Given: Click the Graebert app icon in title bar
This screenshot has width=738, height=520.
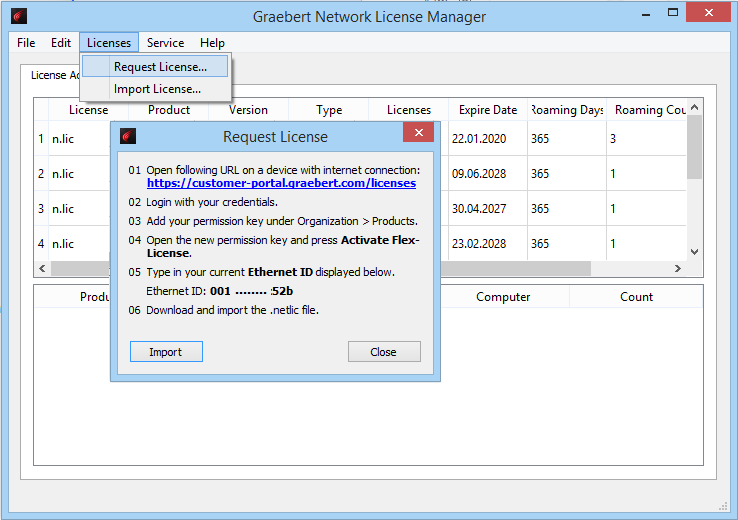Looking at the screenshot, I should pos(19,16).
